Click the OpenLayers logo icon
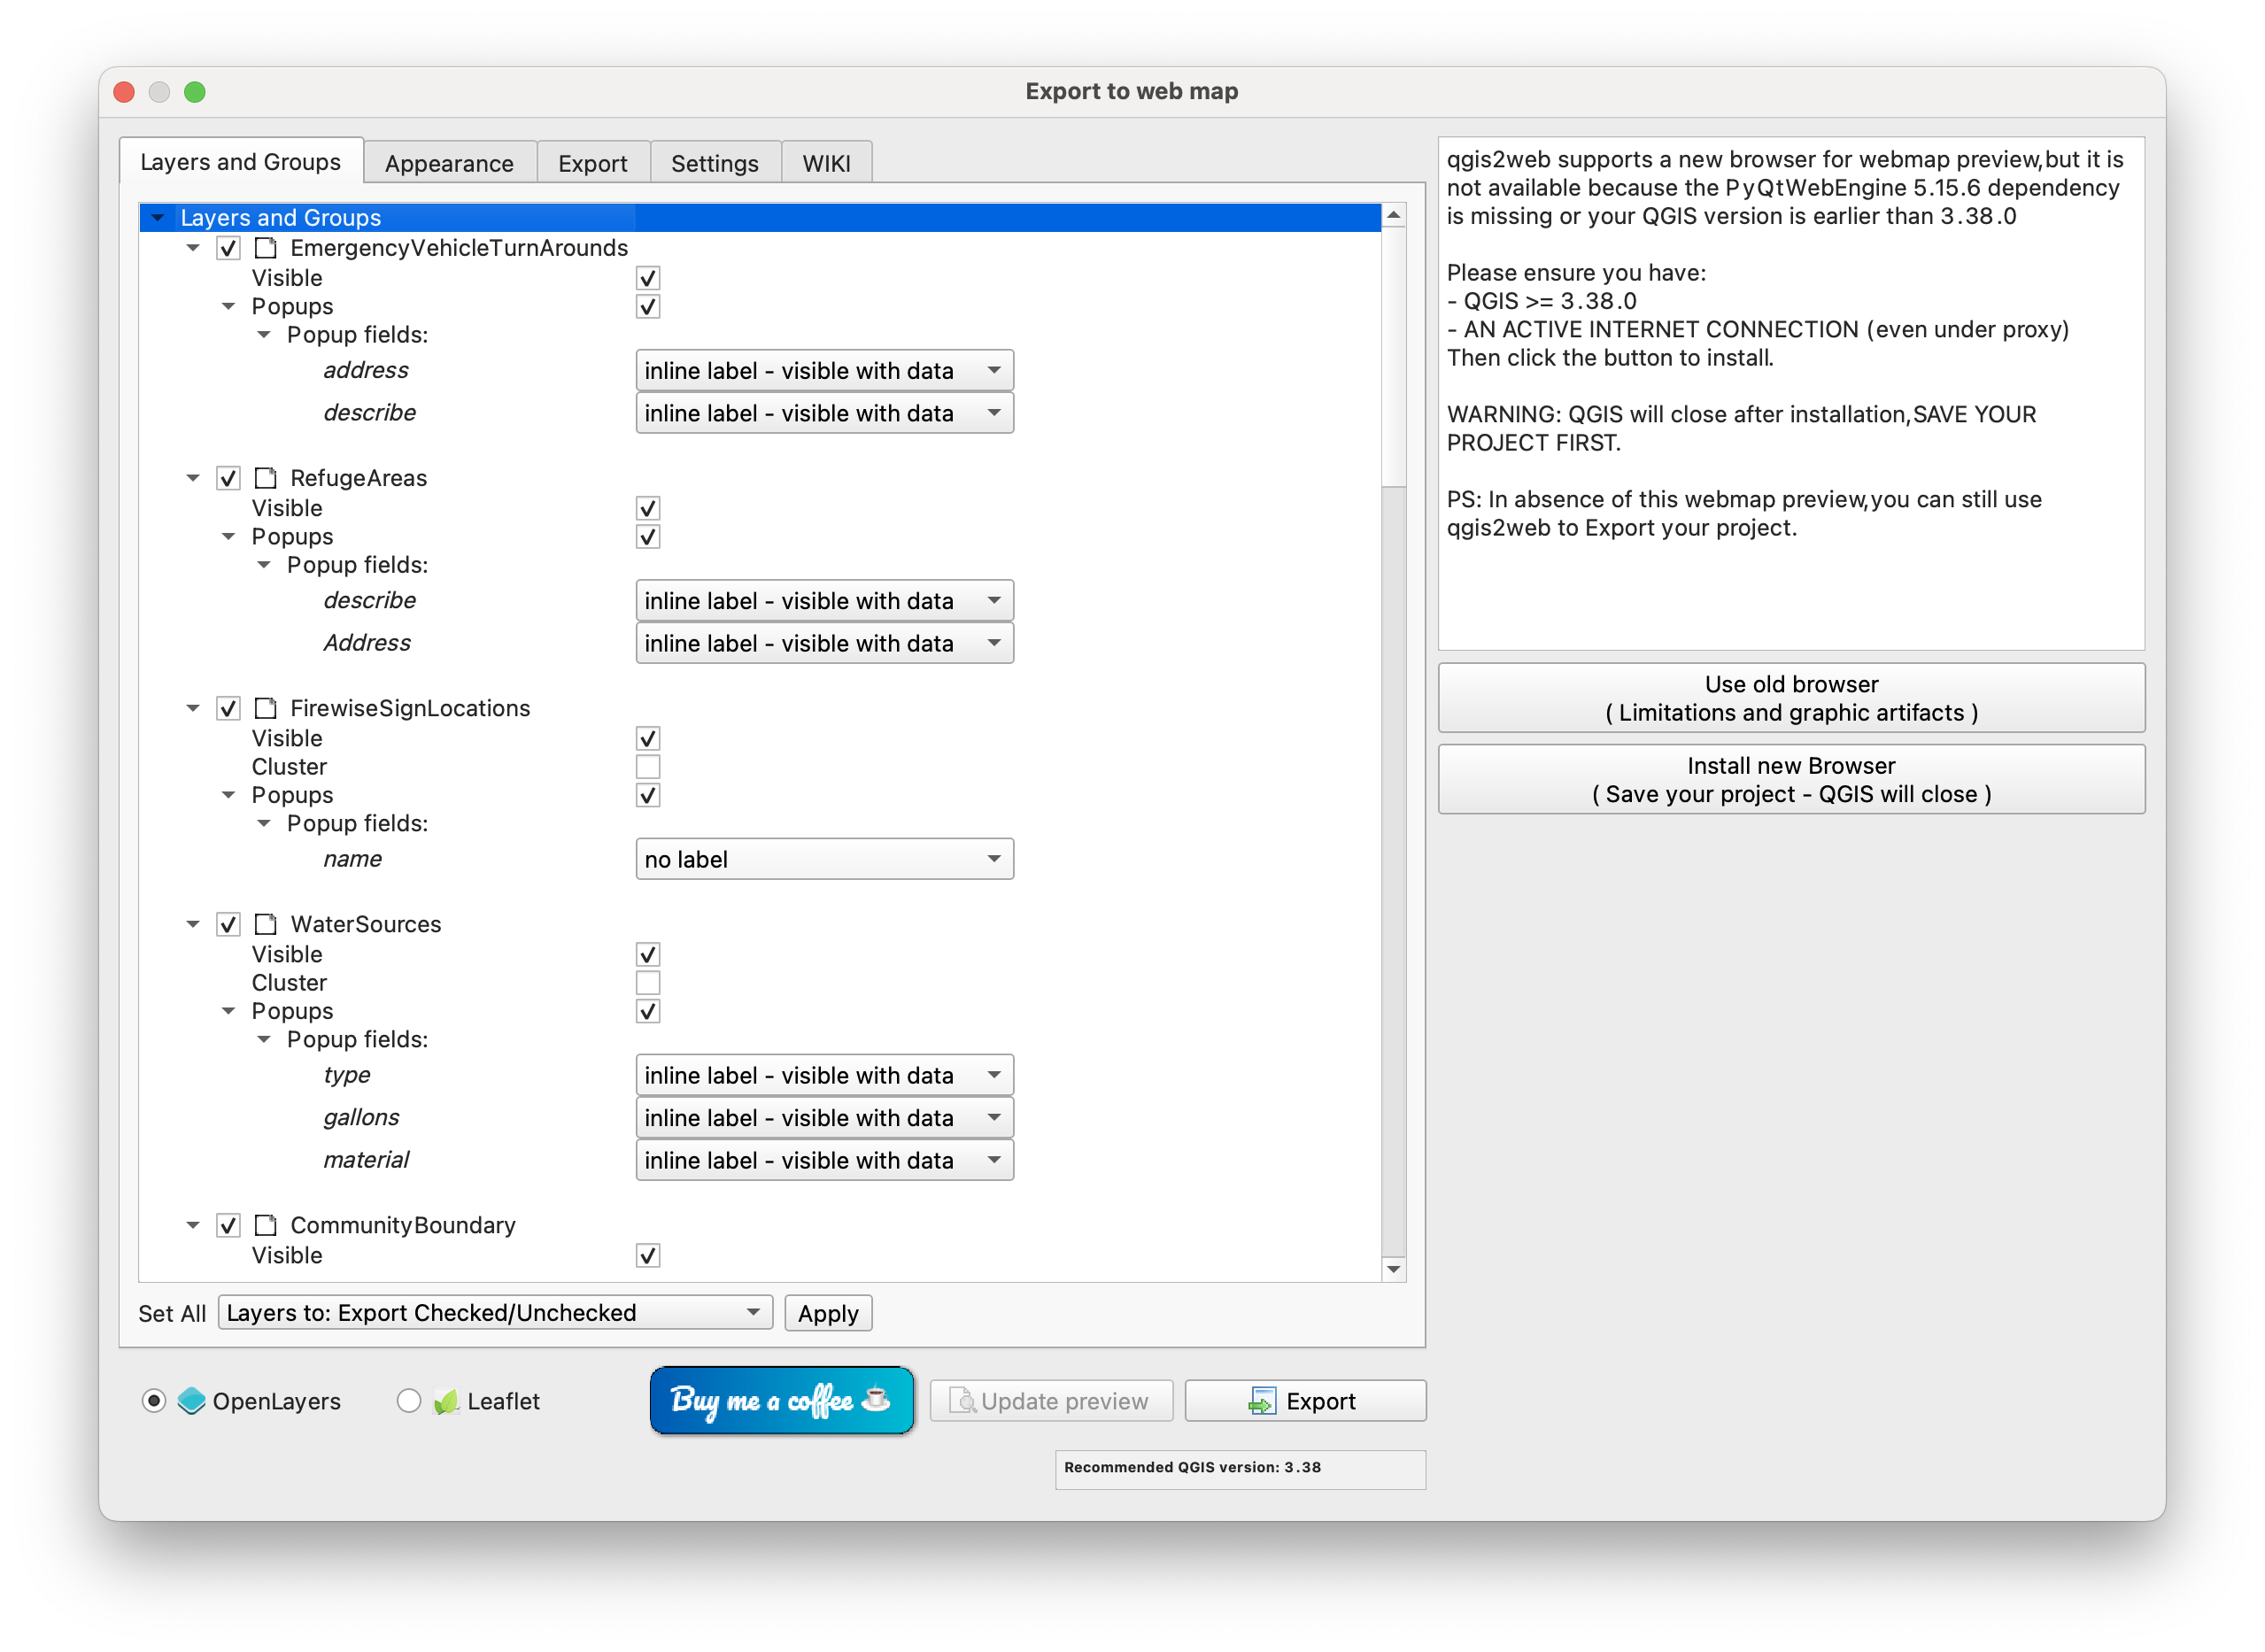This screenshot has height=1652, width=2265. pos(191,1401)
